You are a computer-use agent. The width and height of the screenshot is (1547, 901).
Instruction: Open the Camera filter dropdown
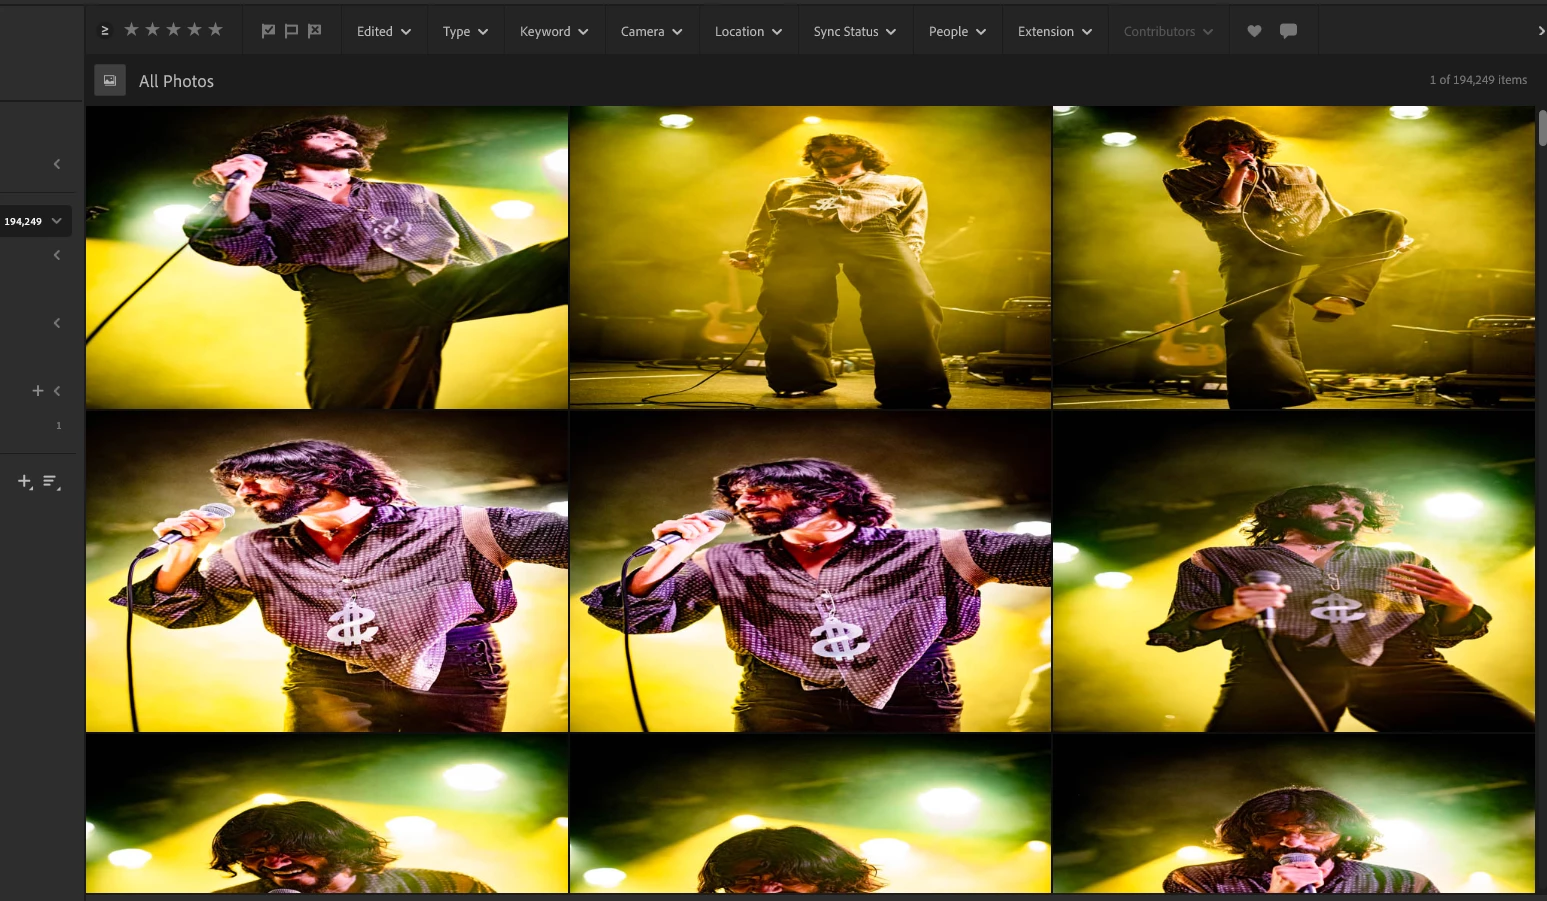coord(651,31)
